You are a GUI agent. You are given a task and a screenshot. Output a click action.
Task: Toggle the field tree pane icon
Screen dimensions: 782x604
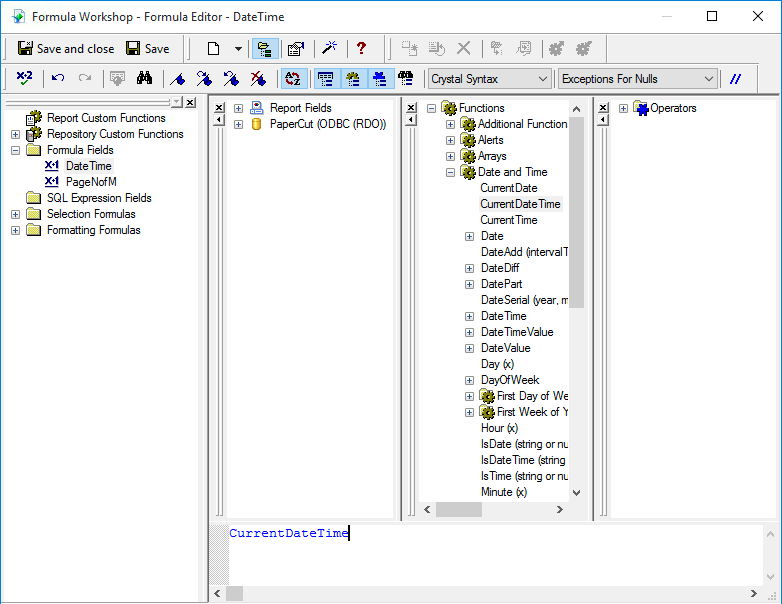pos(326,78)
